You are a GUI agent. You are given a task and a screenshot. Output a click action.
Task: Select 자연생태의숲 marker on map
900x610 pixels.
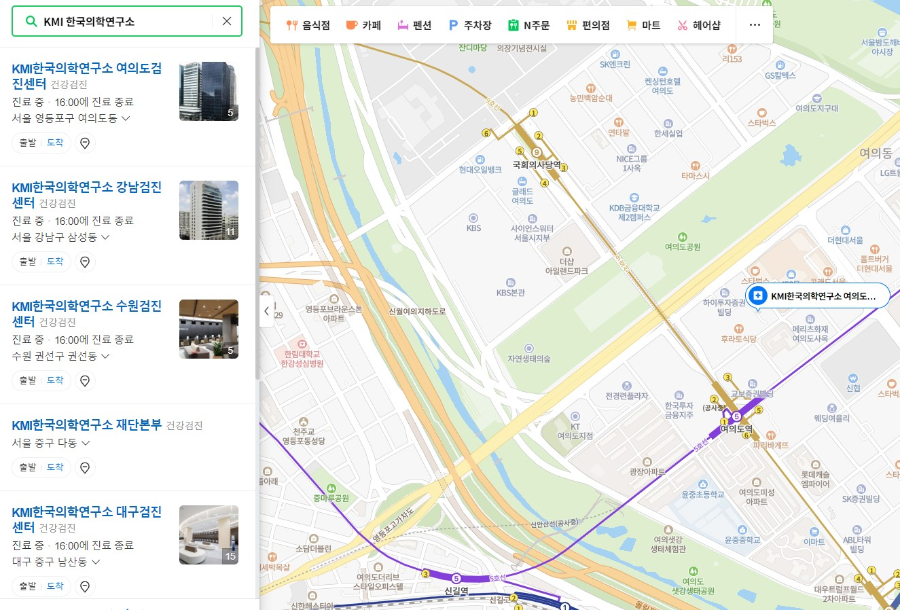[529, 353]
